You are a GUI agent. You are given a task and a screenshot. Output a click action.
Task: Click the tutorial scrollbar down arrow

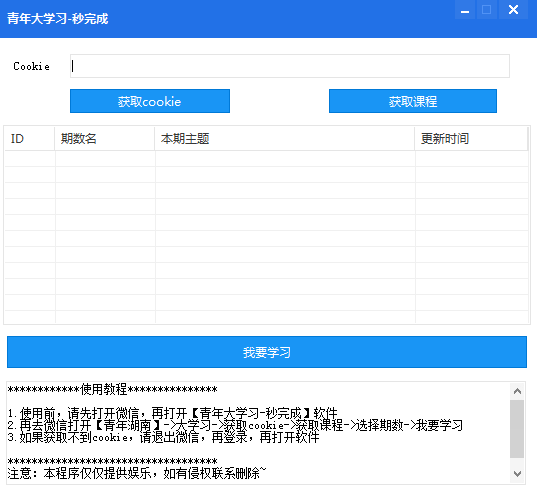(517, 474)
